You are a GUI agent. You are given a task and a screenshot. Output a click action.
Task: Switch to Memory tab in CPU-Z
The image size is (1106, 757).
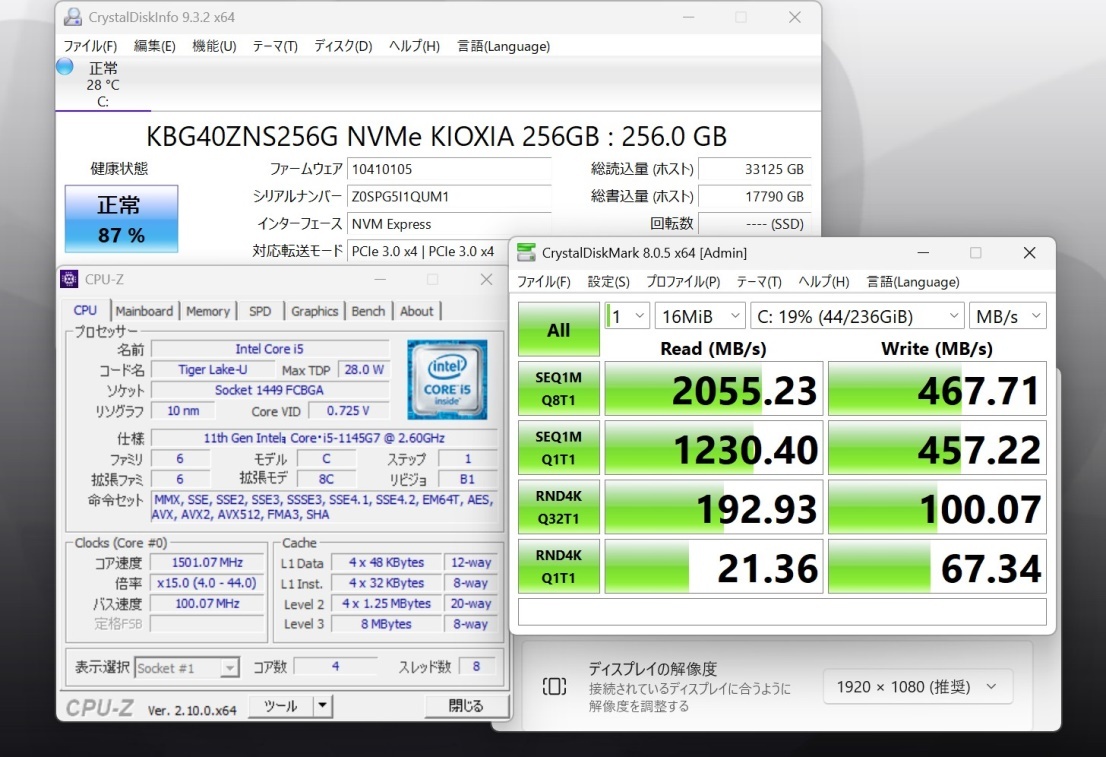coord(208,311)
